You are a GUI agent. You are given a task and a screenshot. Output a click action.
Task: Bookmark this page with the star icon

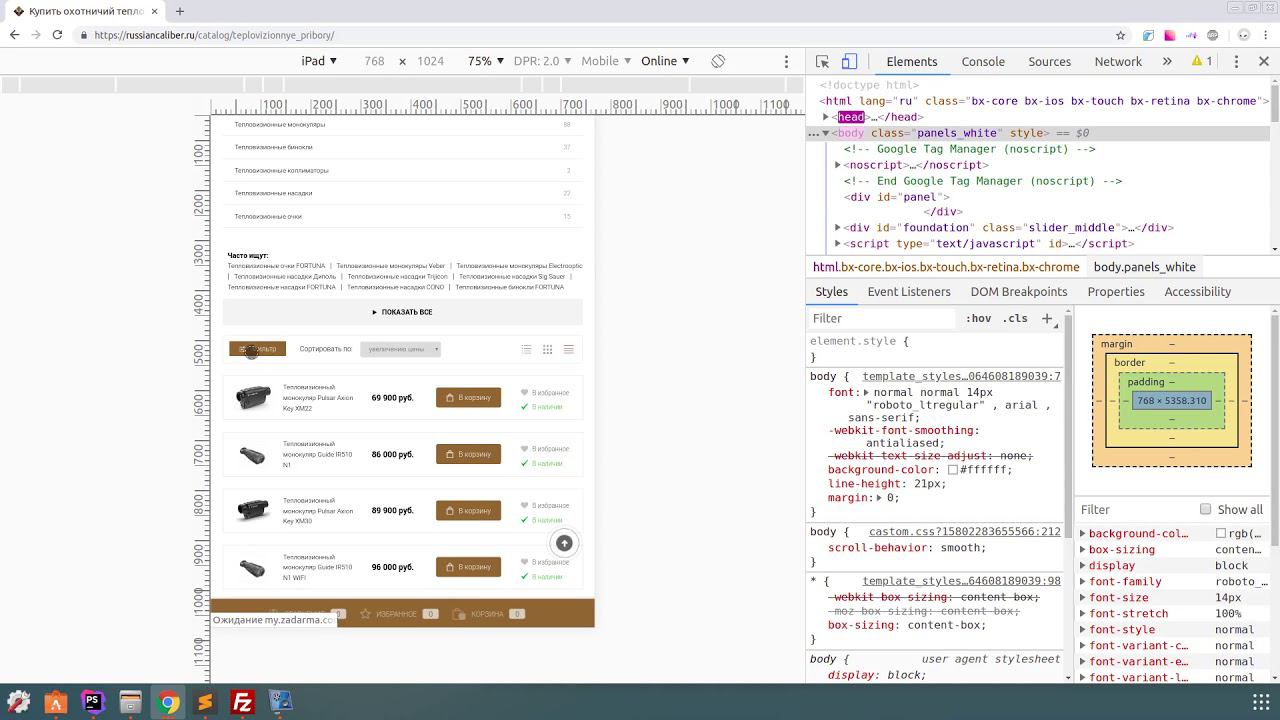[1121, 35]
